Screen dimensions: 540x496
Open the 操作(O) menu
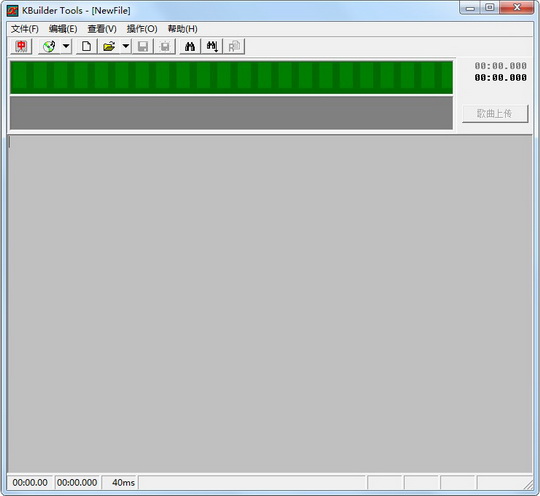(x=142, y=29)
